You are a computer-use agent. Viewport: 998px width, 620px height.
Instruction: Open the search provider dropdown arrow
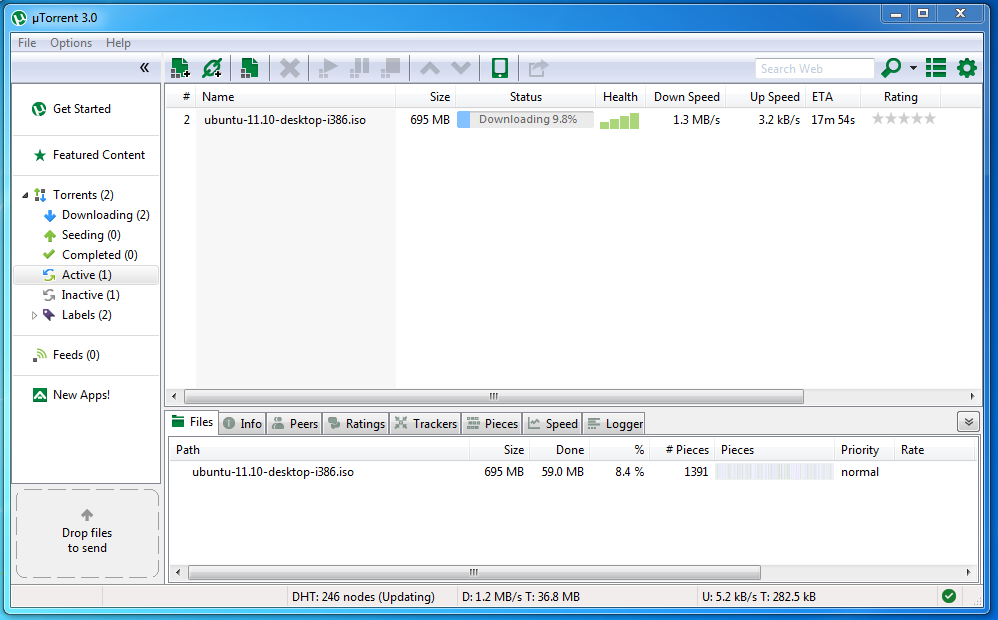(913, 67)
